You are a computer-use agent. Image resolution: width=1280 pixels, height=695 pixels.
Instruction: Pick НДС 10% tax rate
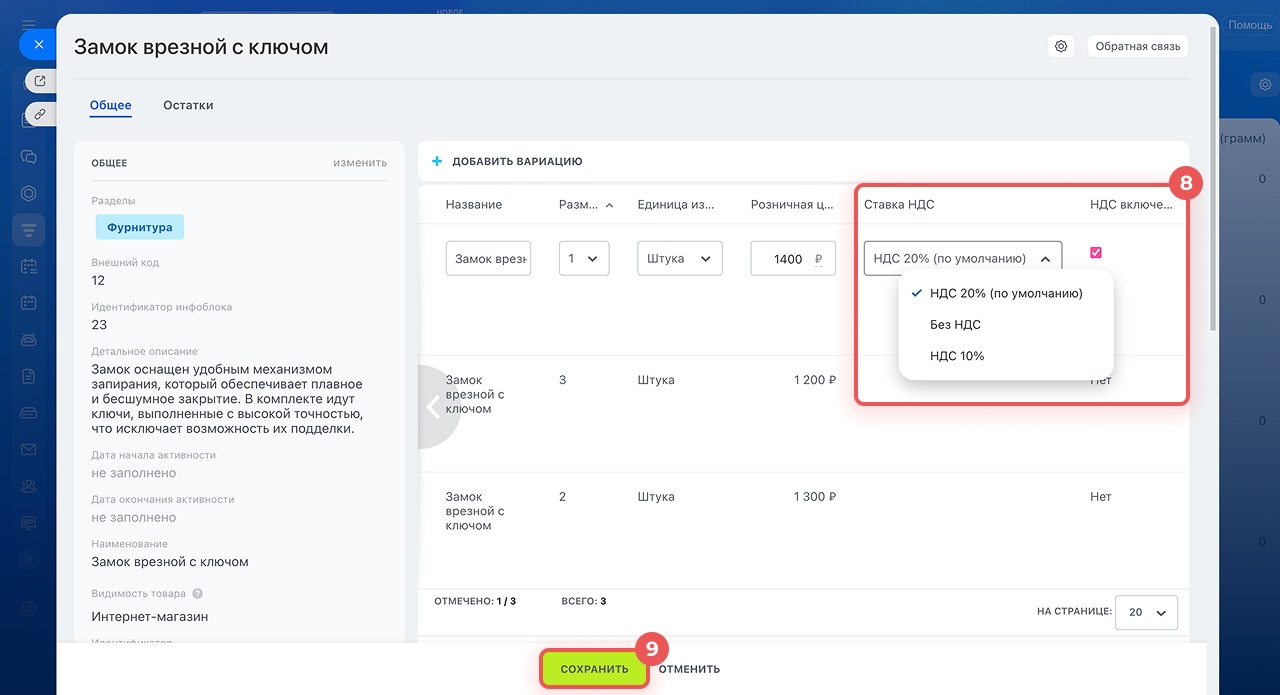[957, 356]
